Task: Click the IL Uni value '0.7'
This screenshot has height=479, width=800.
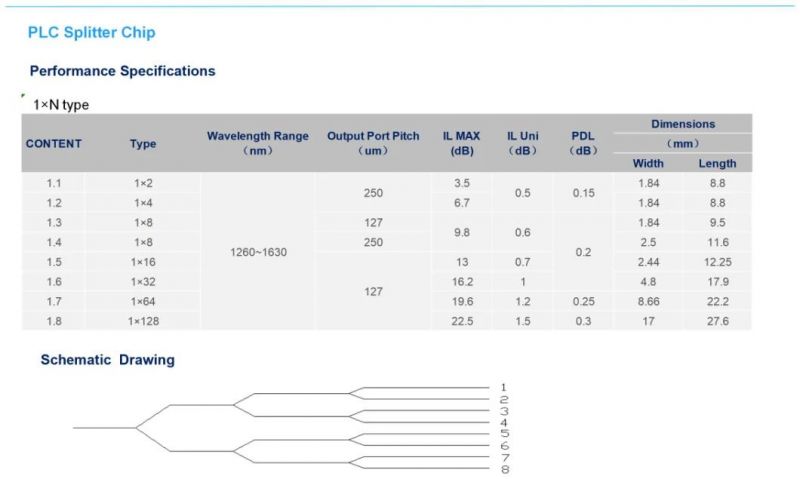Action: pyautogui.click(x=522, y=262)
